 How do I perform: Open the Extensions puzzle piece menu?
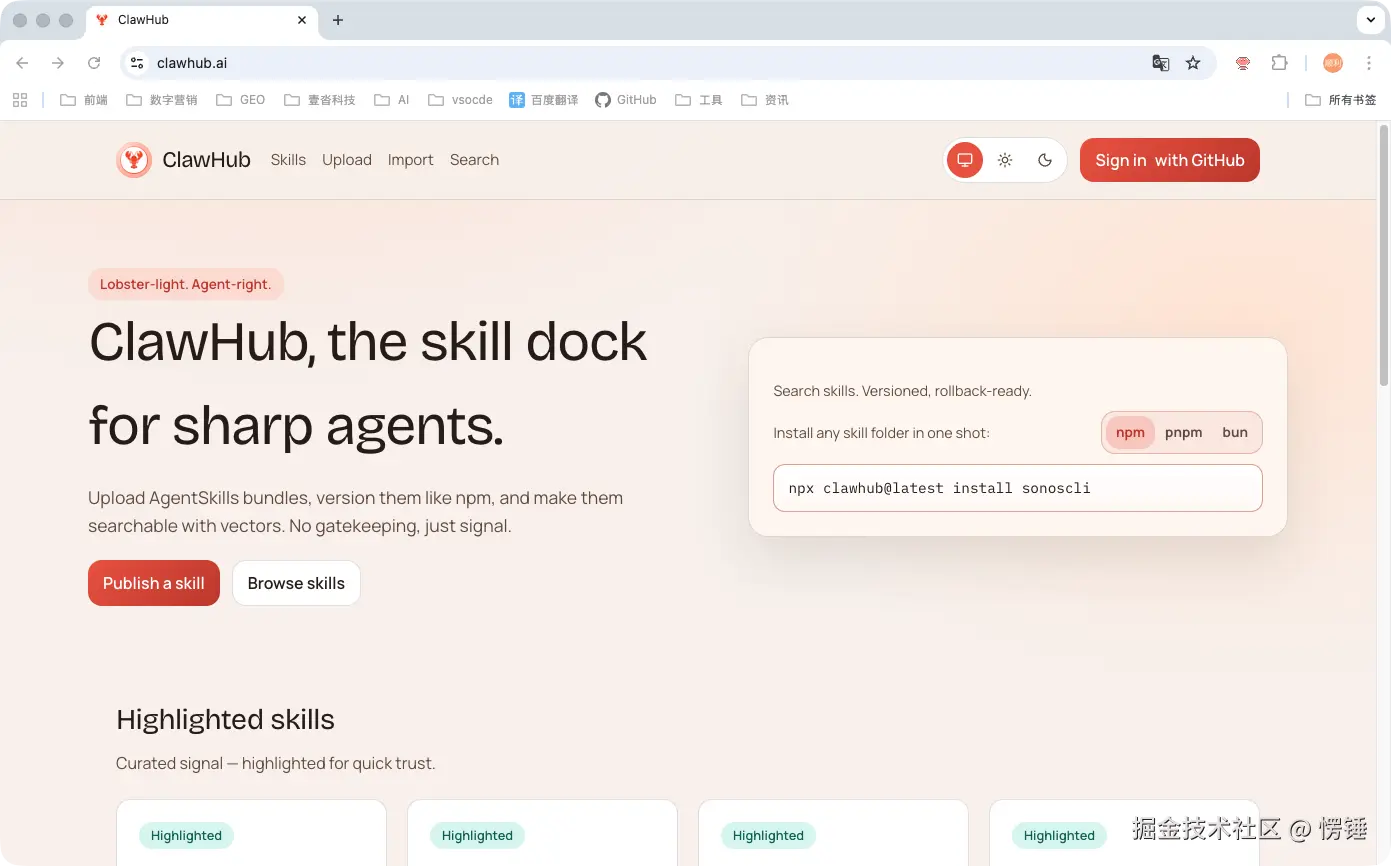click(x=1279, y=63)
